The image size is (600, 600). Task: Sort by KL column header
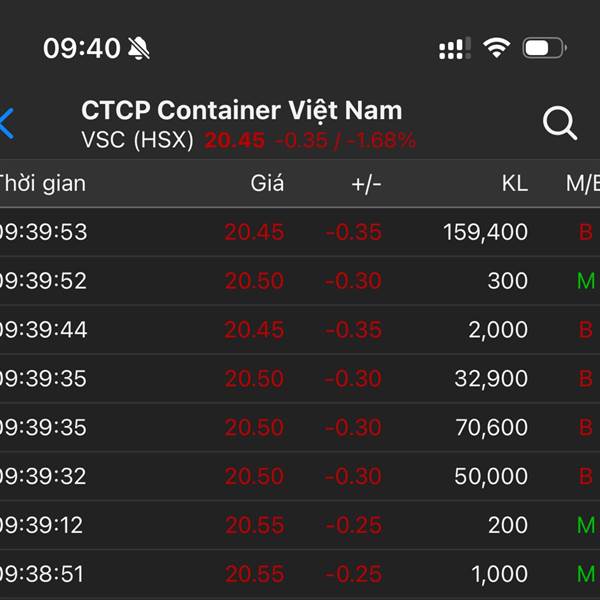[514, 183]
